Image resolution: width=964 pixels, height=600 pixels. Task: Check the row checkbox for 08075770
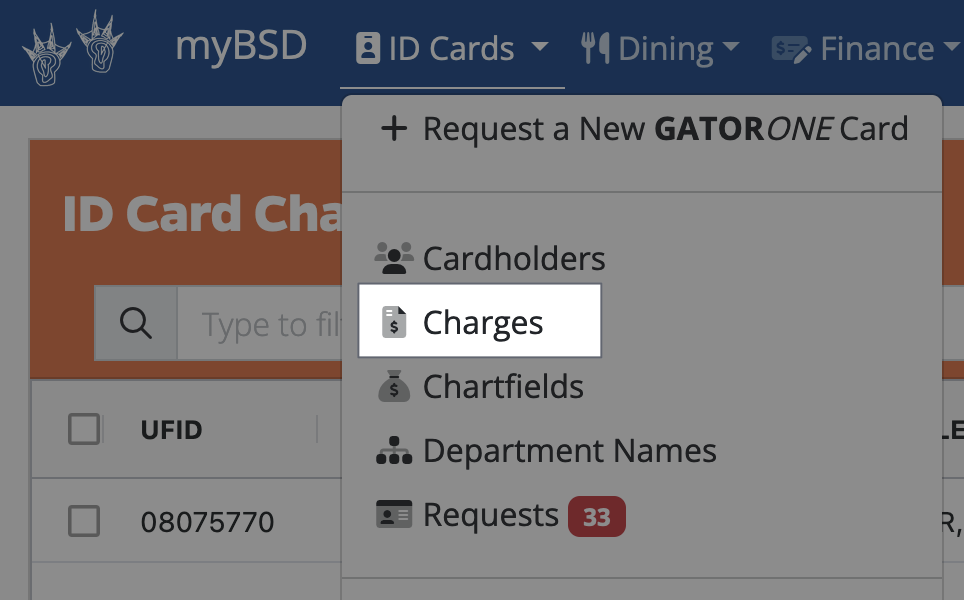click(84, 521)
